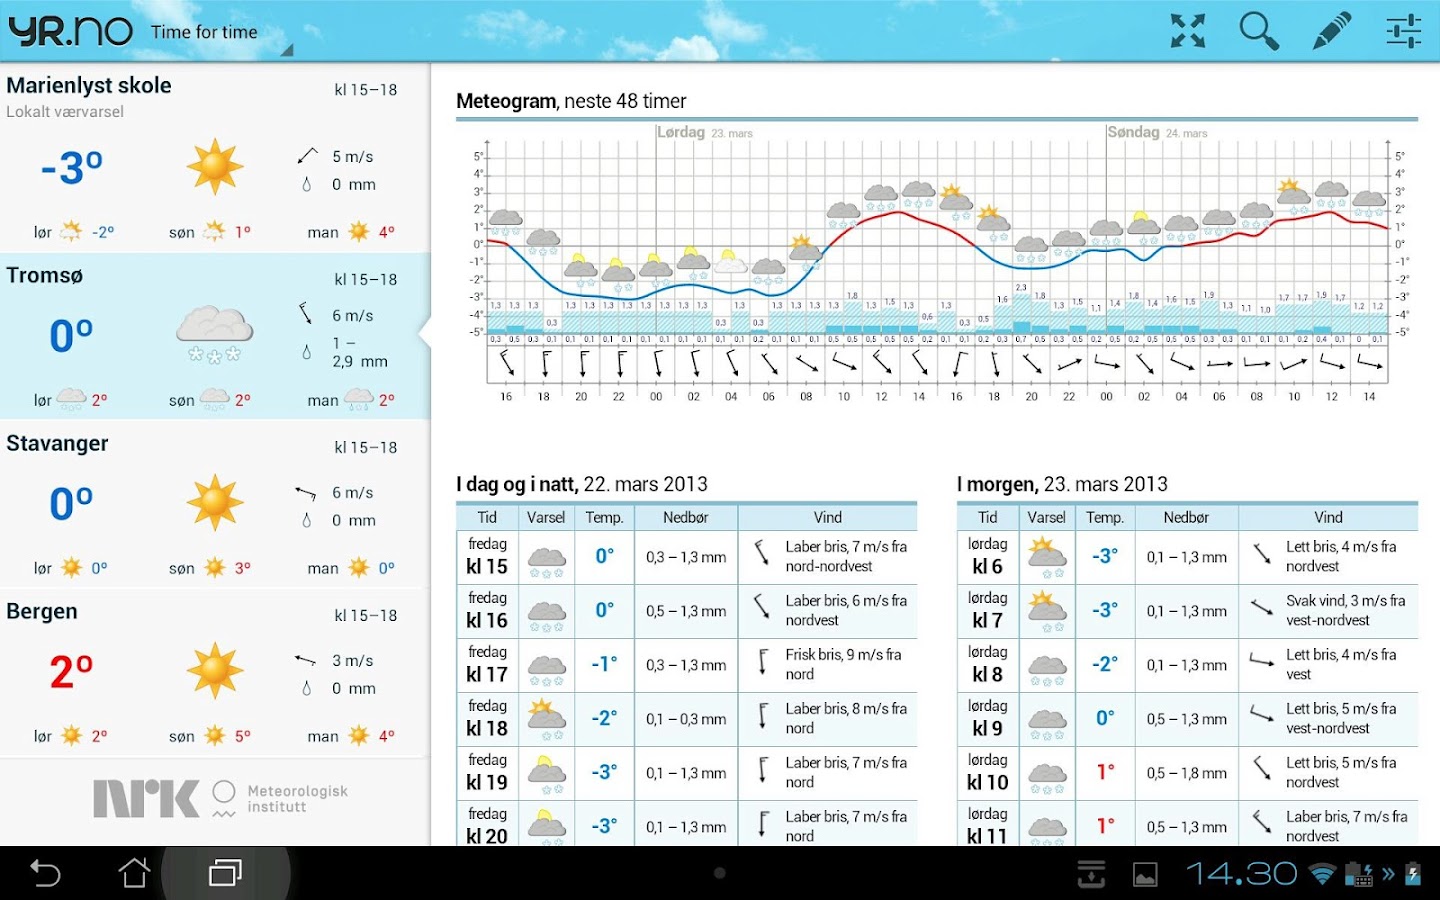Select fredag kl 17 forecast row
Viewport: 1440px width, 900px height.
point(686,665)
